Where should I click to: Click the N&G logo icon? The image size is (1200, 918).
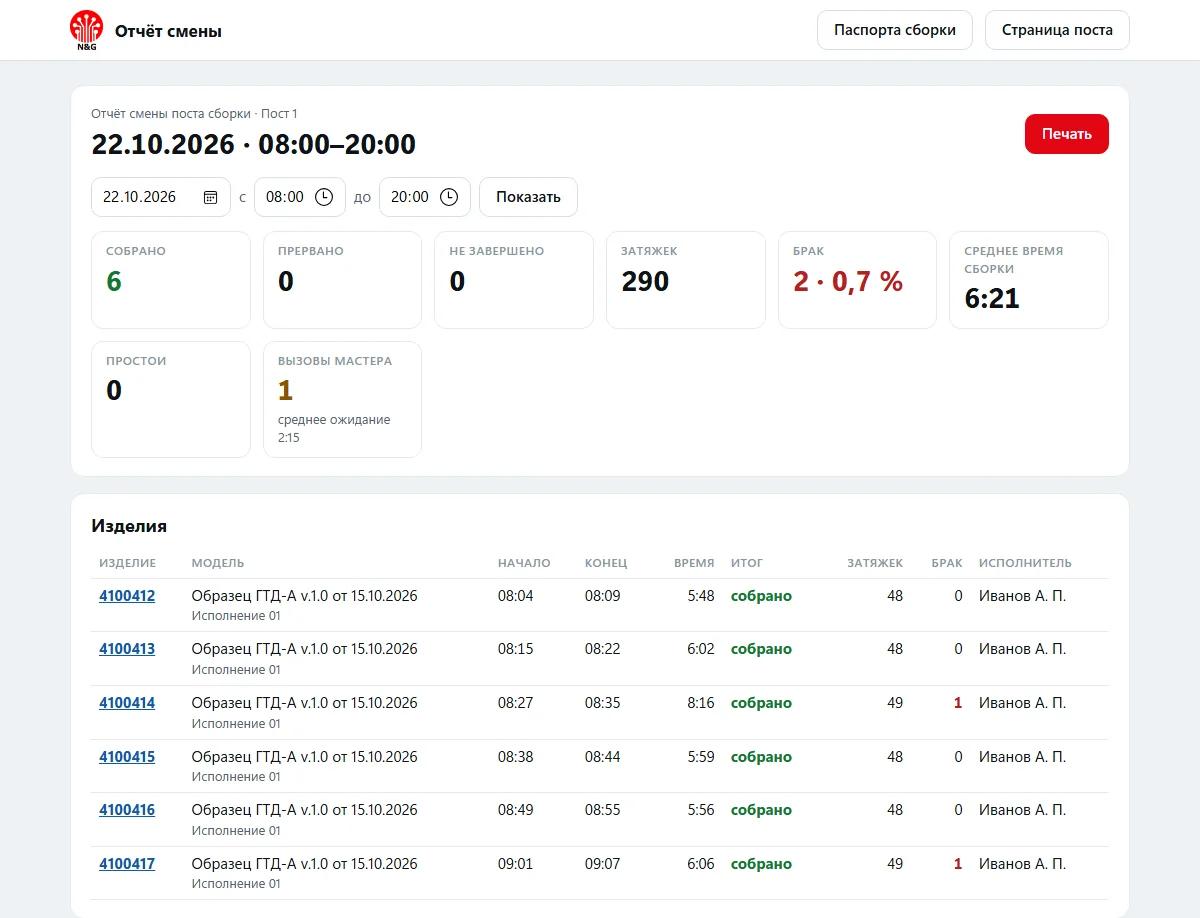pyautogui.click(x=87, y=30)
